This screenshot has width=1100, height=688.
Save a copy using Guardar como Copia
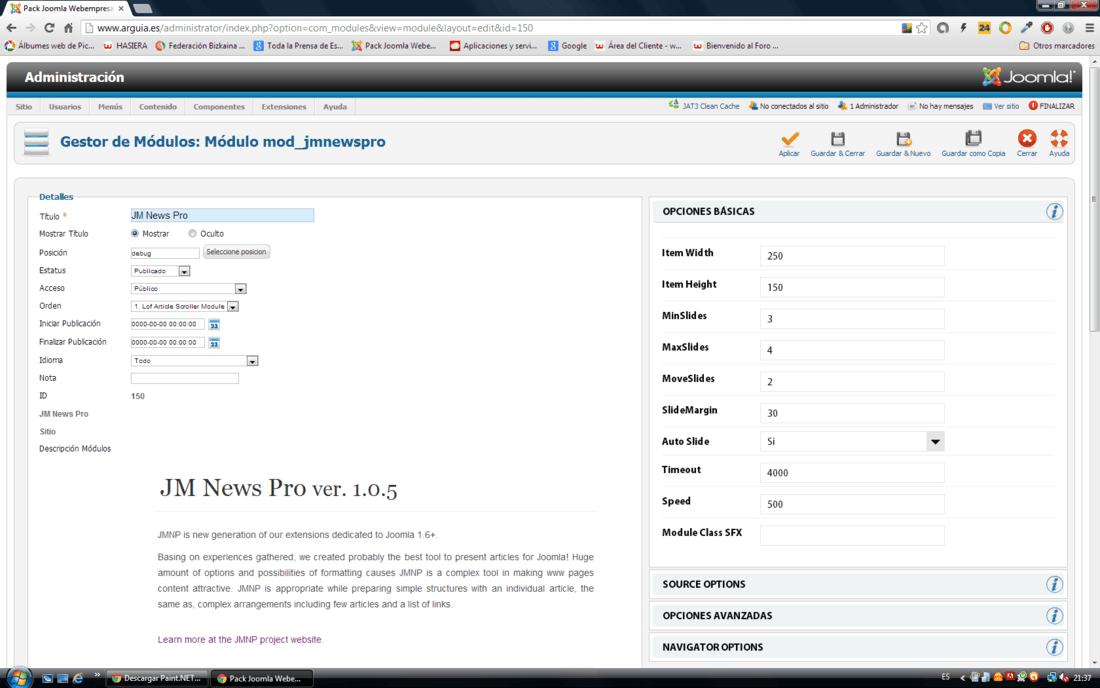(x=973, y=139)
